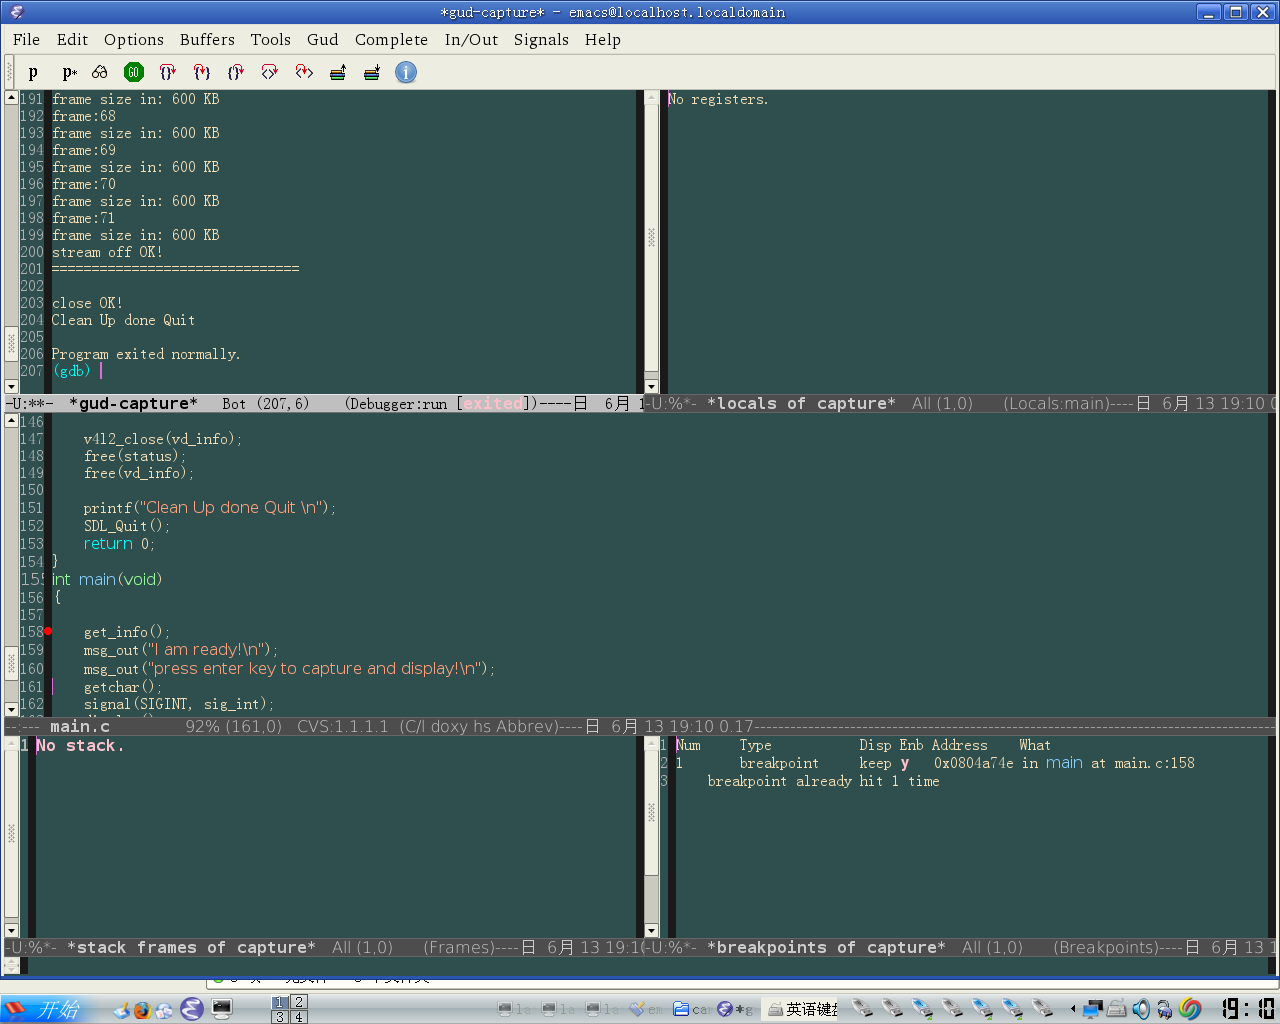Click the scroll down arrow in main.c pane
This screenshot has height=1024, width=1280.
11,709
